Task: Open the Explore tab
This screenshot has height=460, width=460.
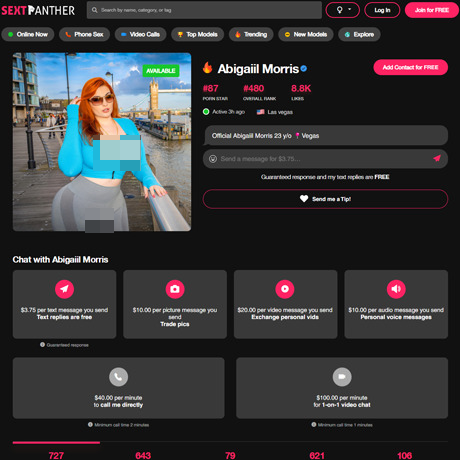Action: point(359,34)
